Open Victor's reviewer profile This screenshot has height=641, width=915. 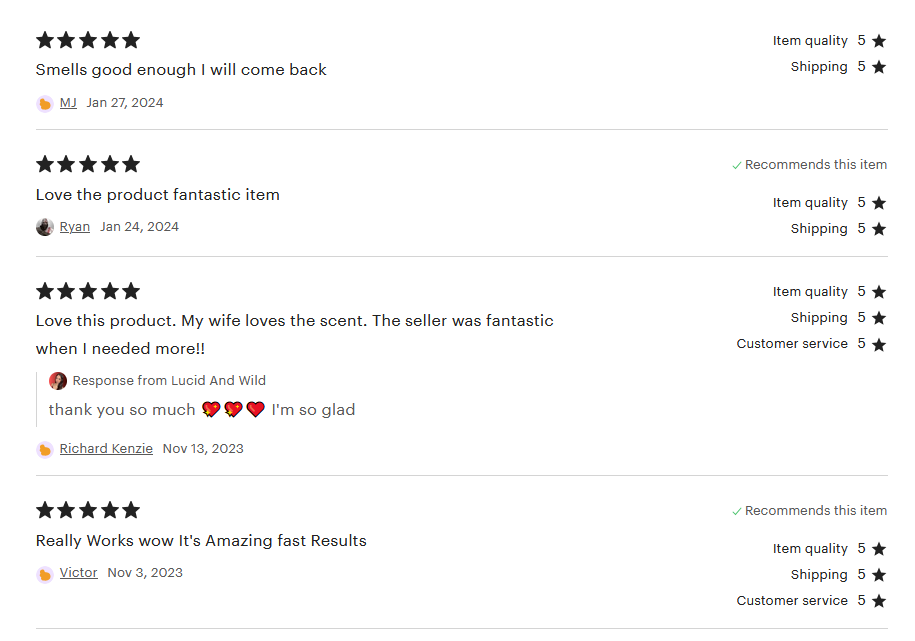pyautogui.click(x=79, y=573)
